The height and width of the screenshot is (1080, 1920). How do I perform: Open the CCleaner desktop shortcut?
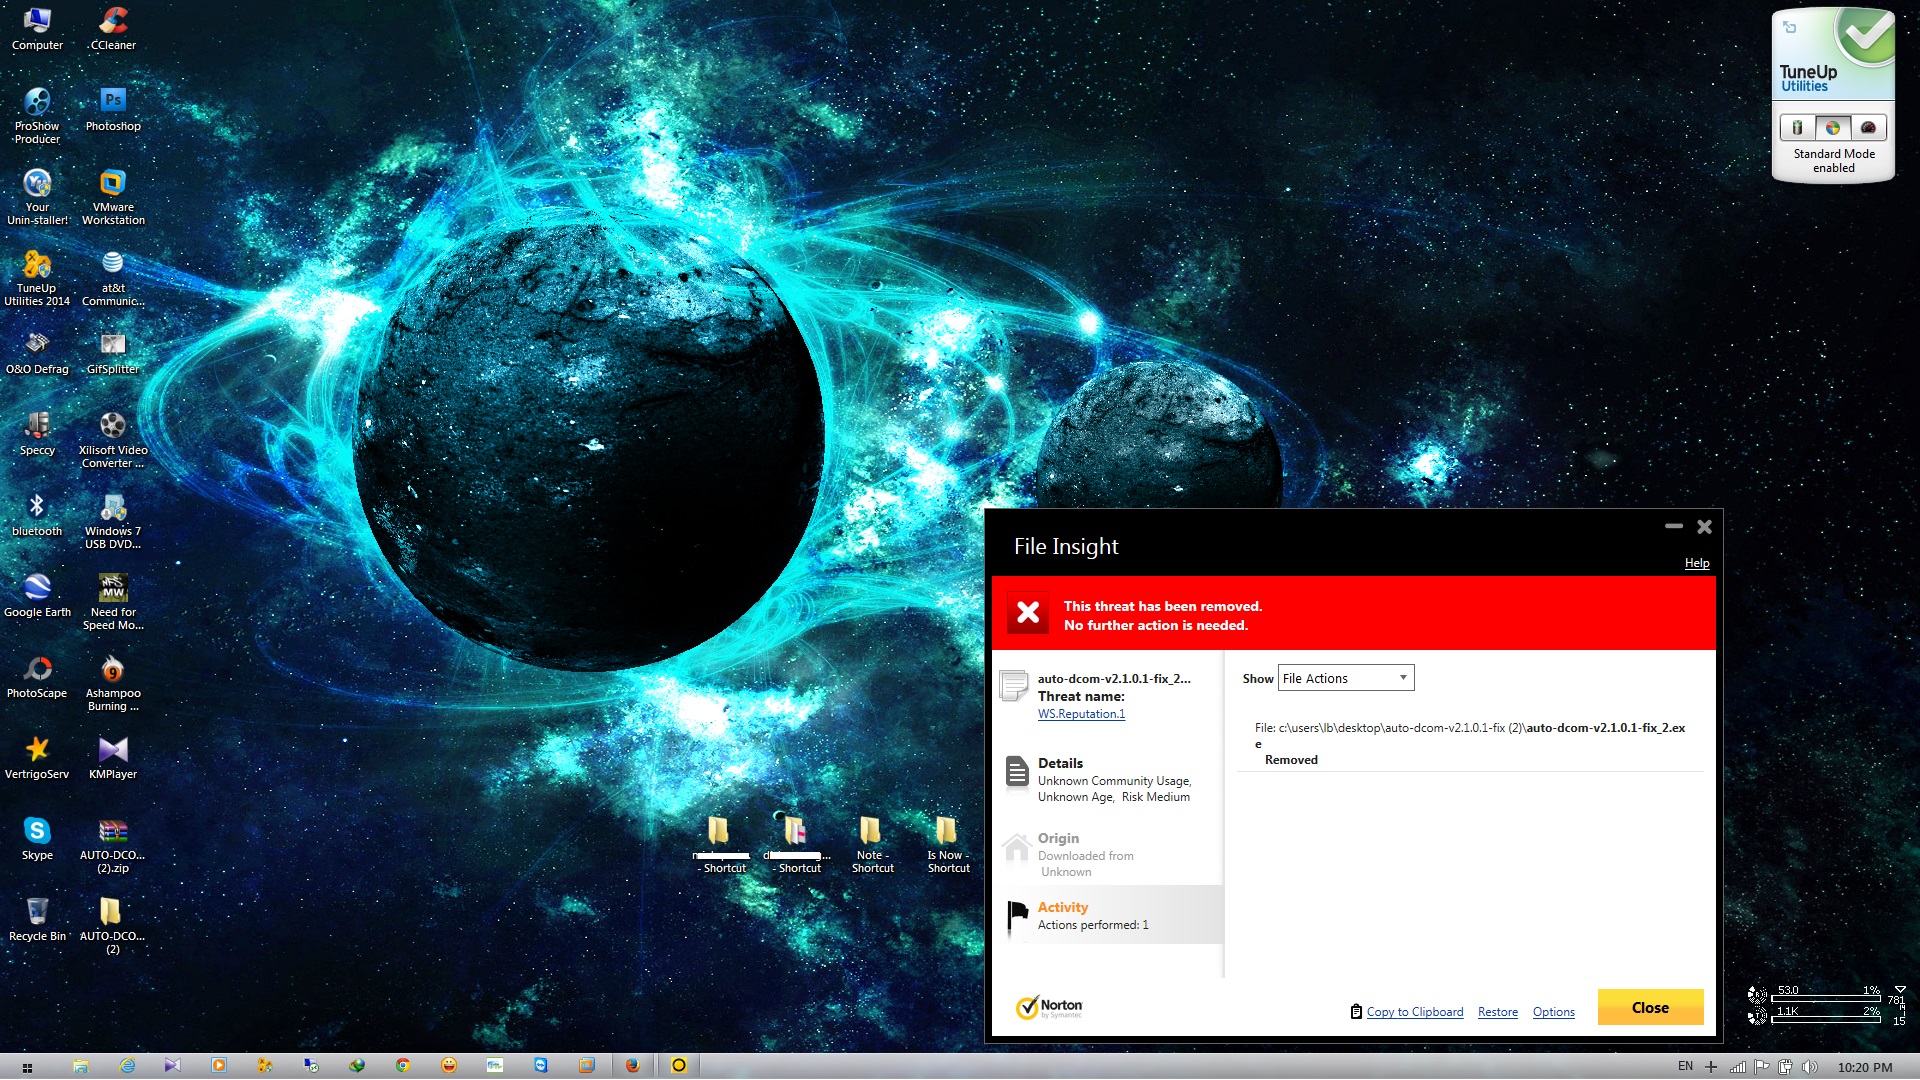pyautogui.click(x=113, y=28)
